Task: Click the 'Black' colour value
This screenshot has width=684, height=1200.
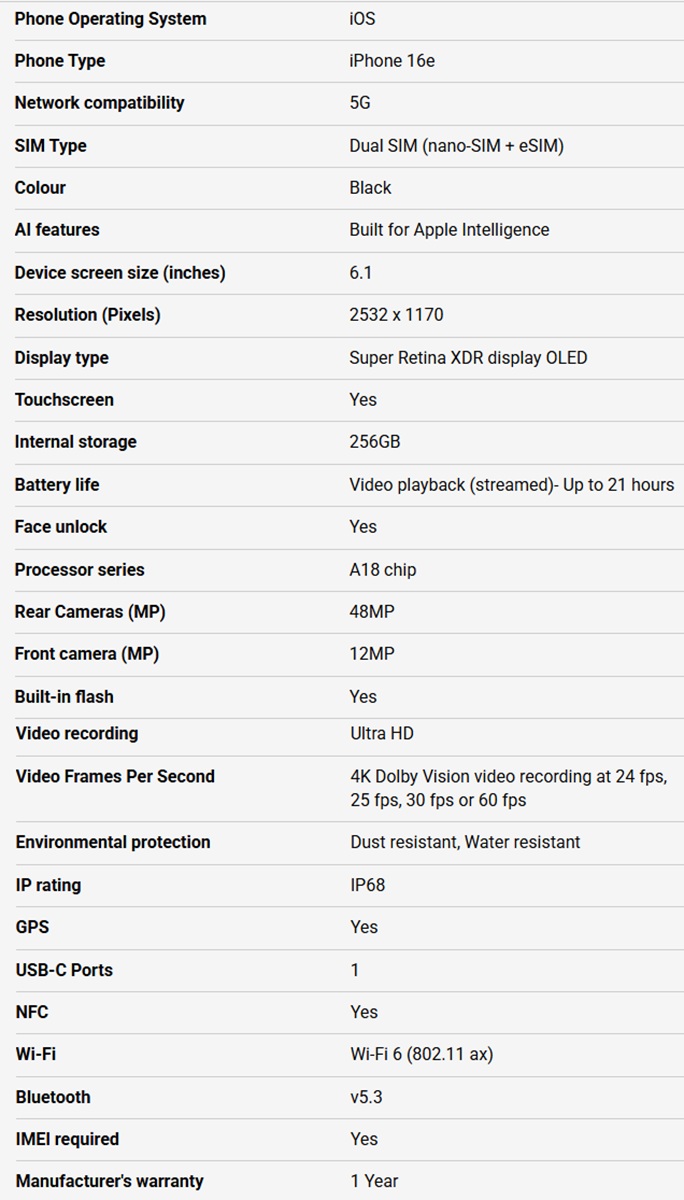Action: pos(370,188)
